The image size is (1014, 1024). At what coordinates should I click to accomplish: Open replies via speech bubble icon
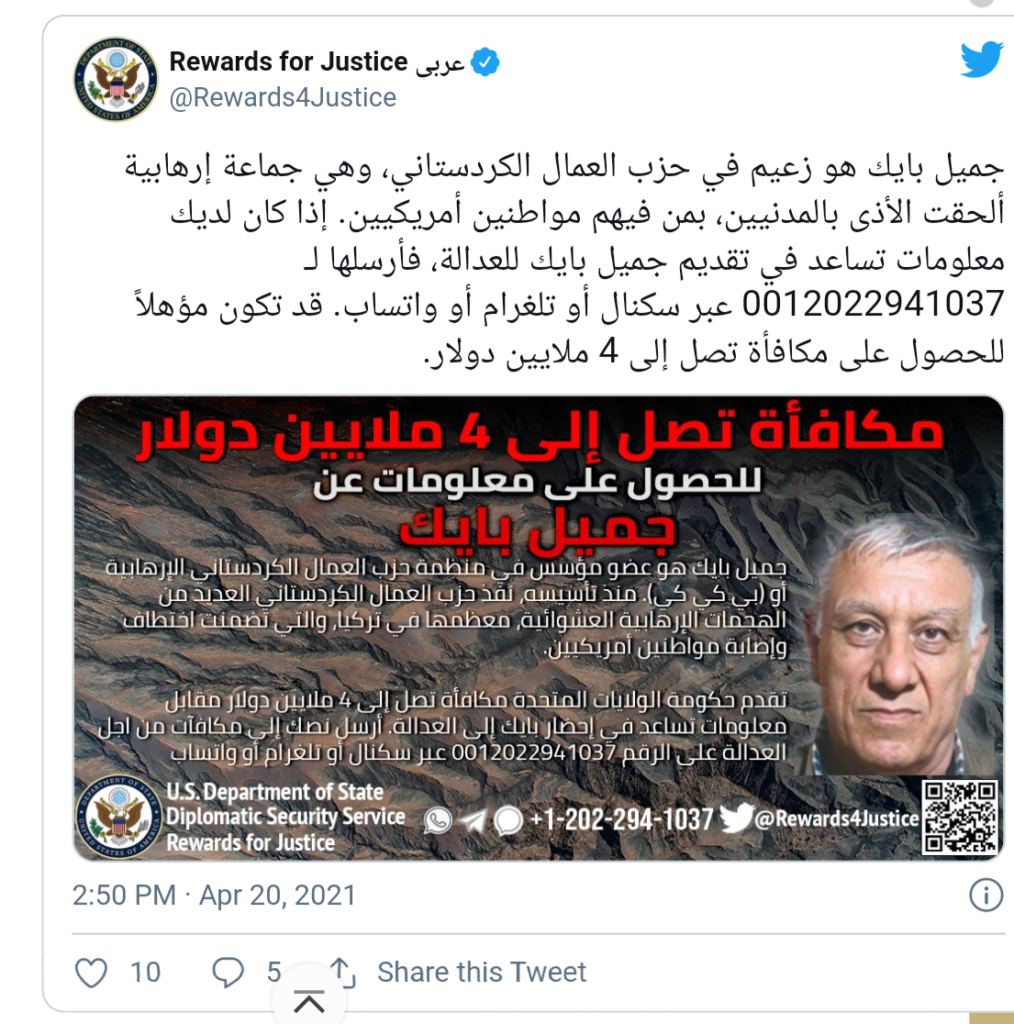point(228,972)
